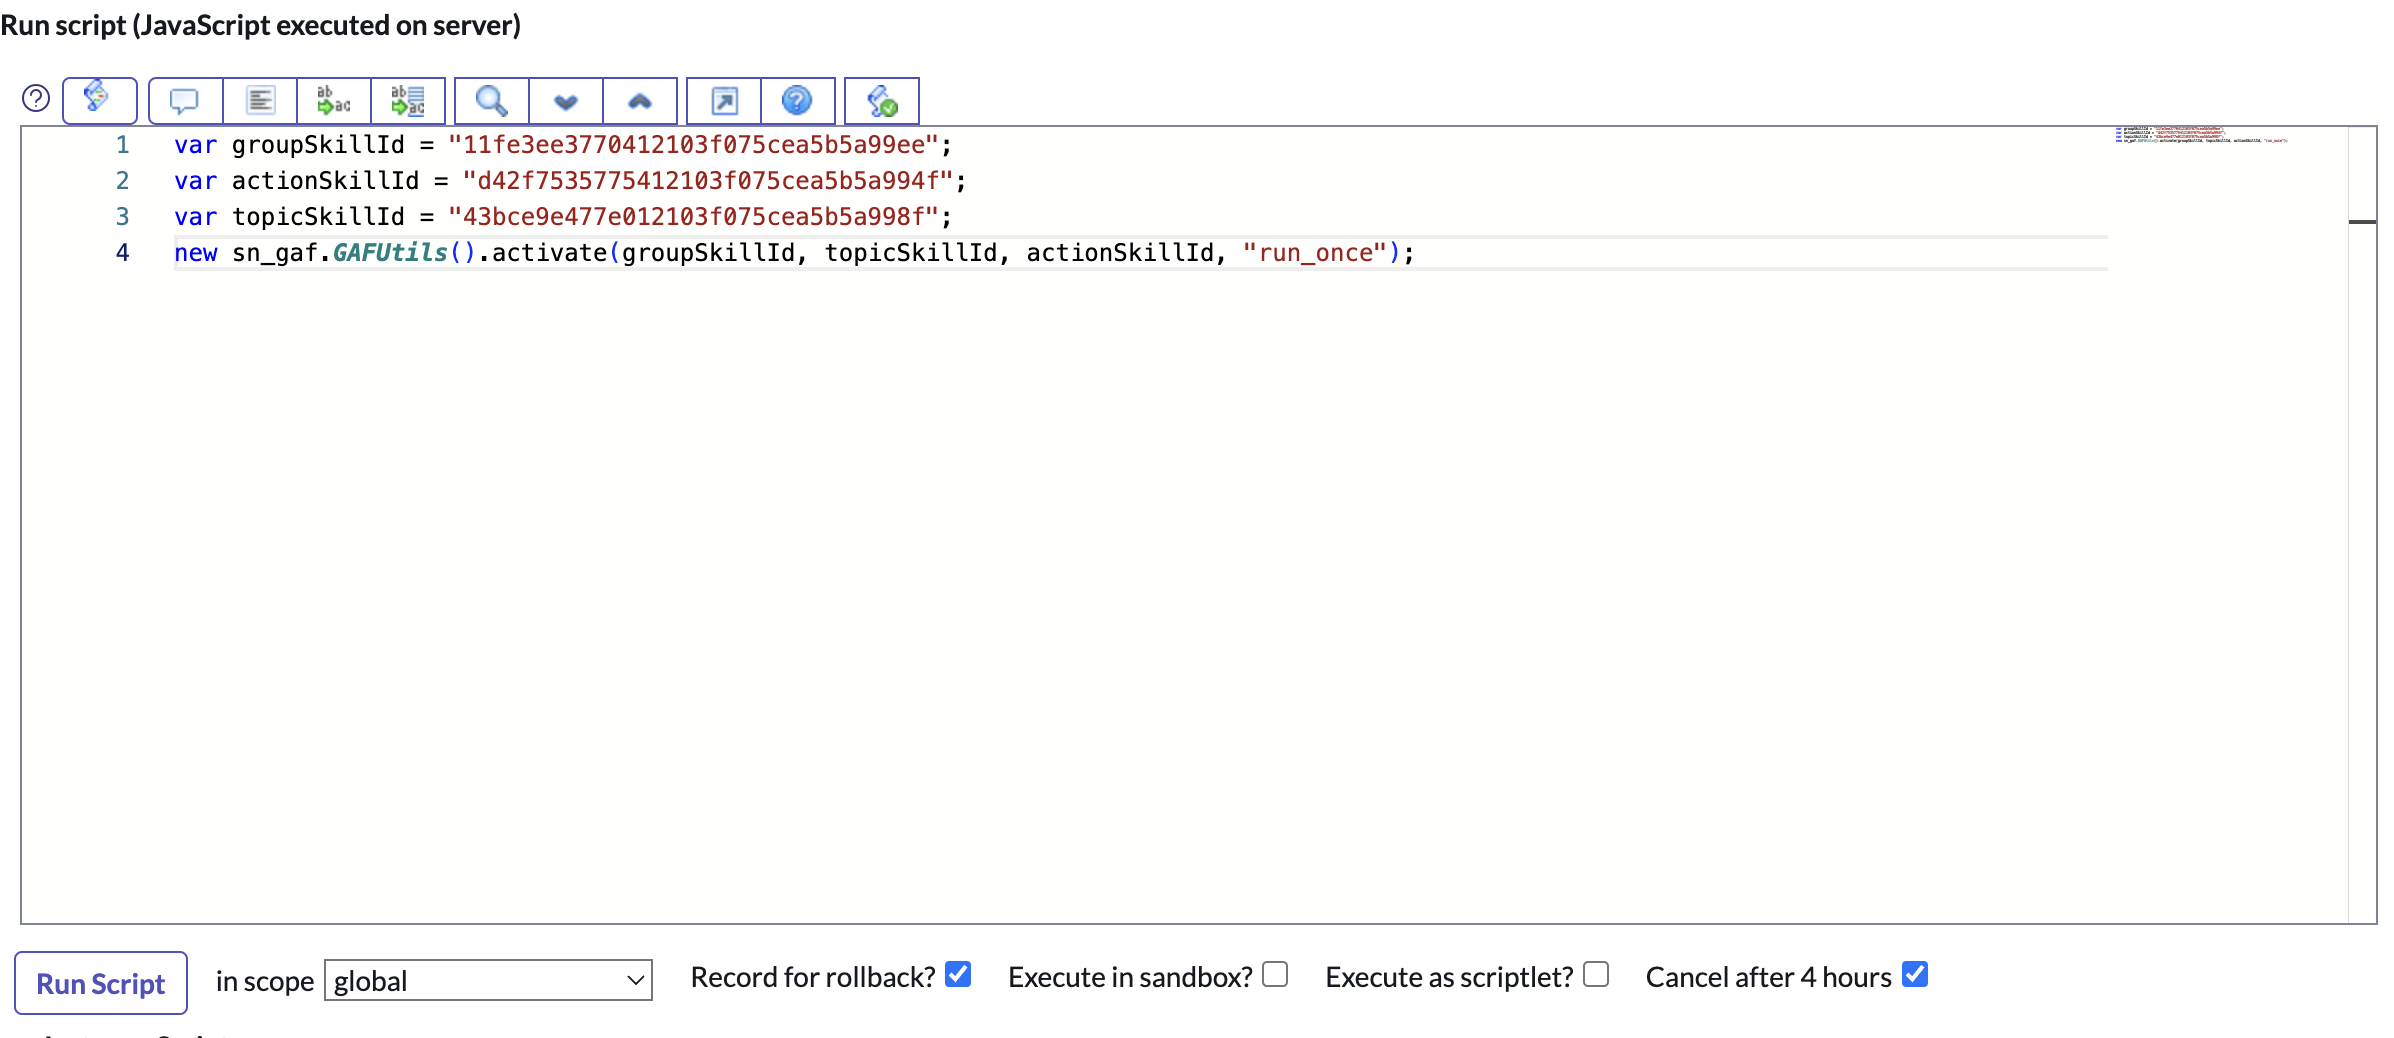Find next using the down chevron
Viewport: 2394px width, 1038px height.
tap(566, 100)
